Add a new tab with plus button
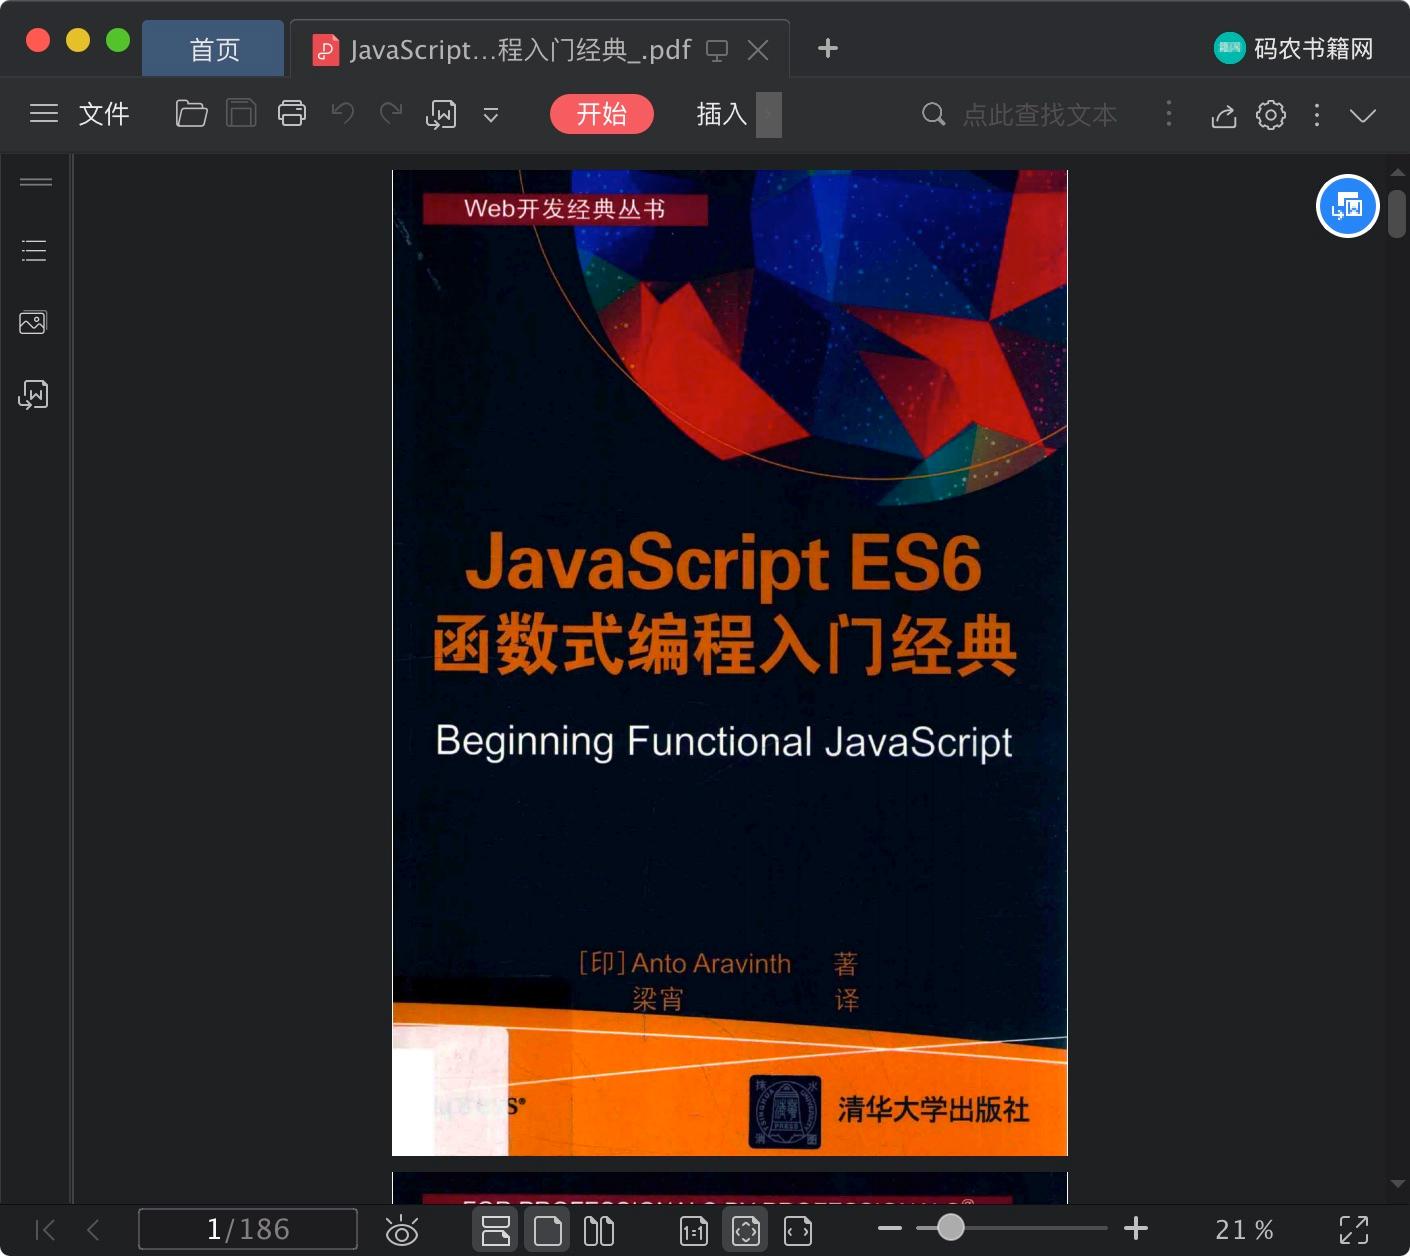Image resolution: width=1410 pixels, height=1256 pixels. pyautogui.click(x=828, y=48)
